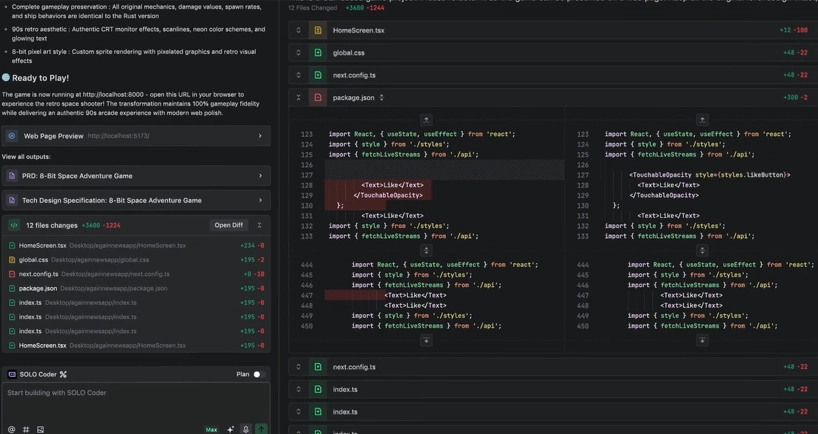Collapse the package.json diff section

click(298, 98)
